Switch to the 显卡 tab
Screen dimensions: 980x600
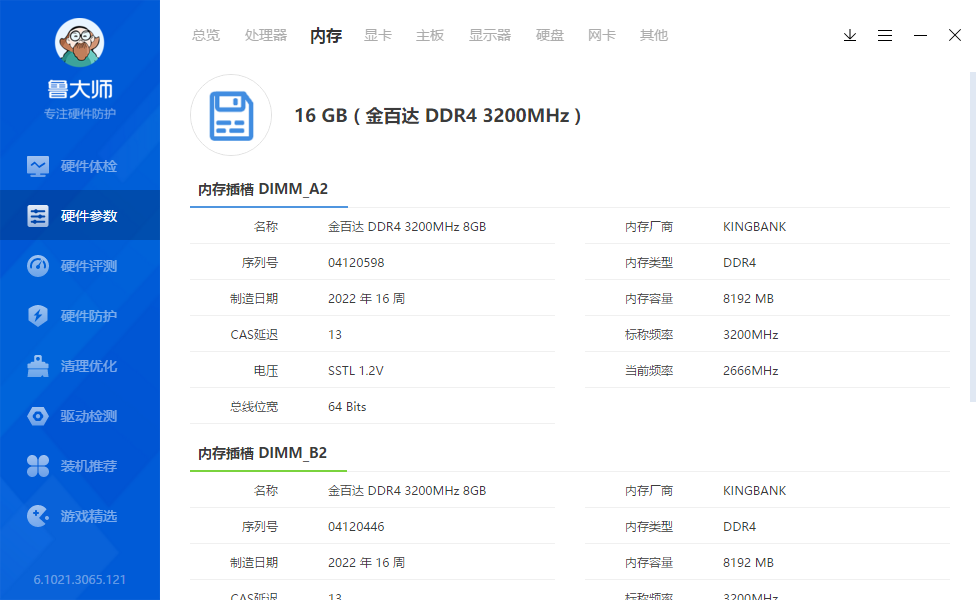378,36
